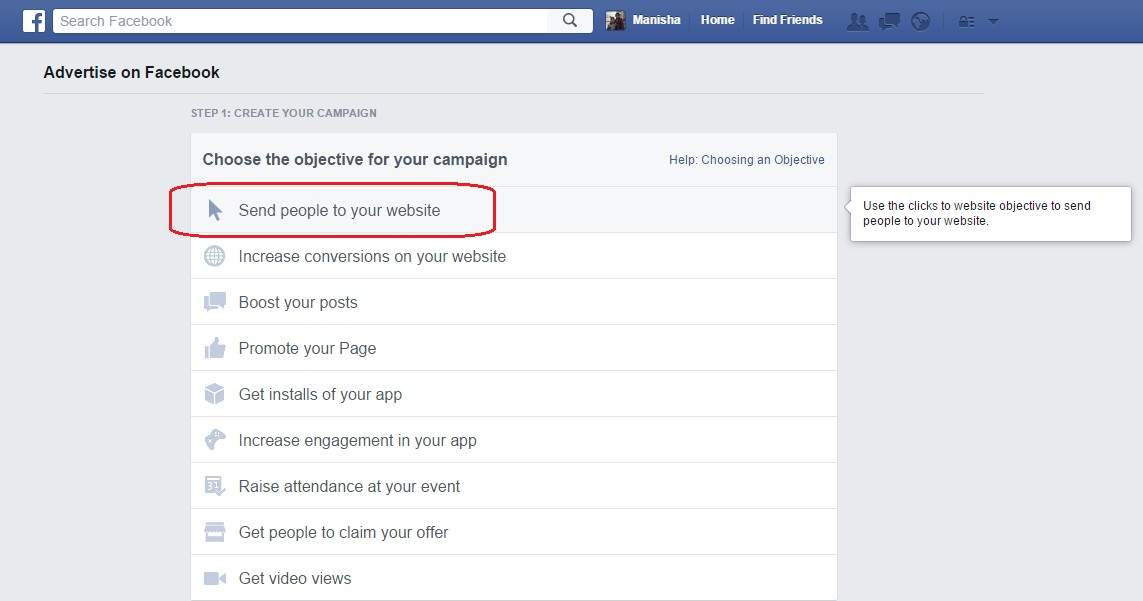Check notifications via the globe icon

tap(920, 20)
